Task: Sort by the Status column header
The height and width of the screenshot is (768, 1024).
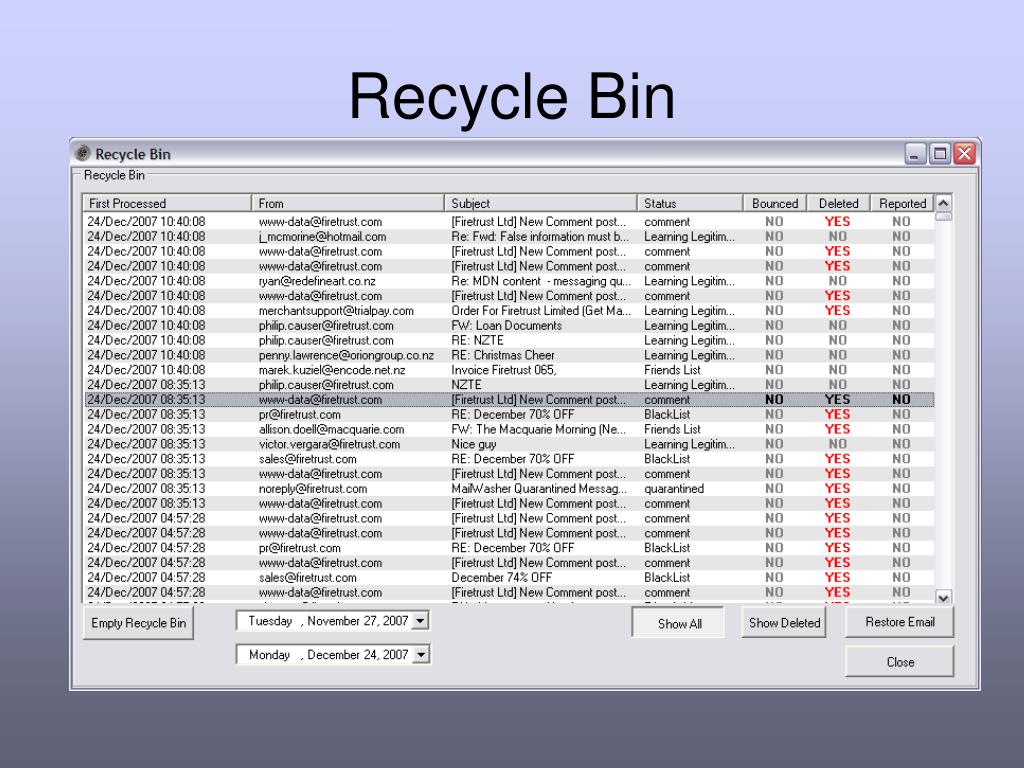Action: pyautogui.click(x=690, y=203)
